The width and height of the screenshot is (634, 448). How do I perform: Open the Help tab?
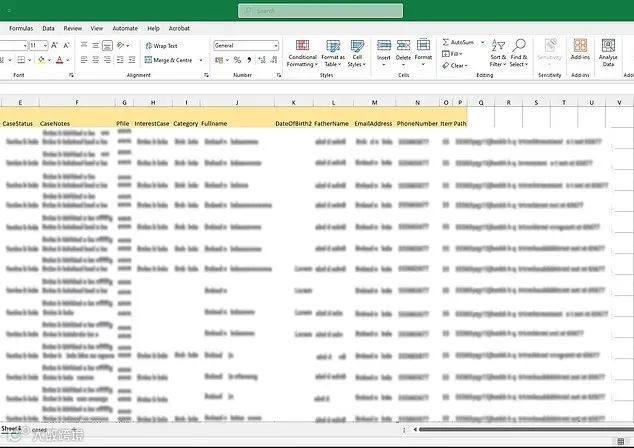pyautogui.click(x=153, y=28)
